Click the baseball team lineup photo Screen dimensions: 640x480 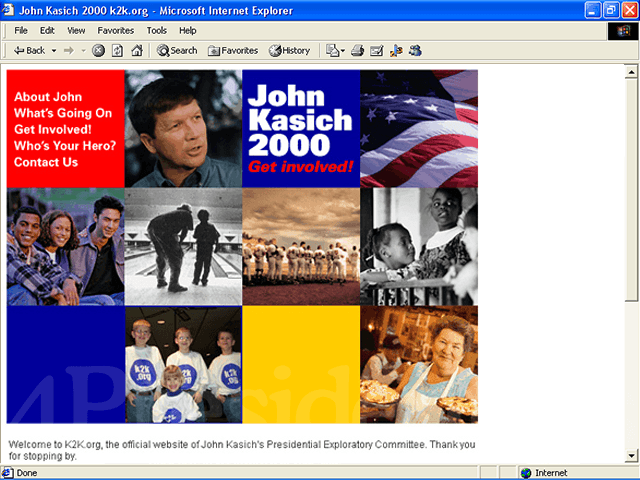coord(301,247)
